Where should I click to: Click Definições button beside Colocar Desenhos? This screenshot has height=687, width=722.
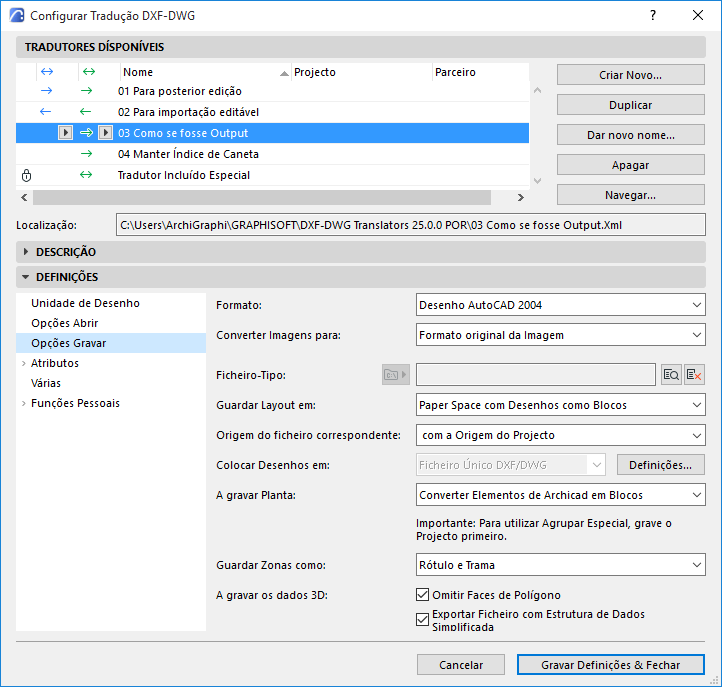point(660,465)
